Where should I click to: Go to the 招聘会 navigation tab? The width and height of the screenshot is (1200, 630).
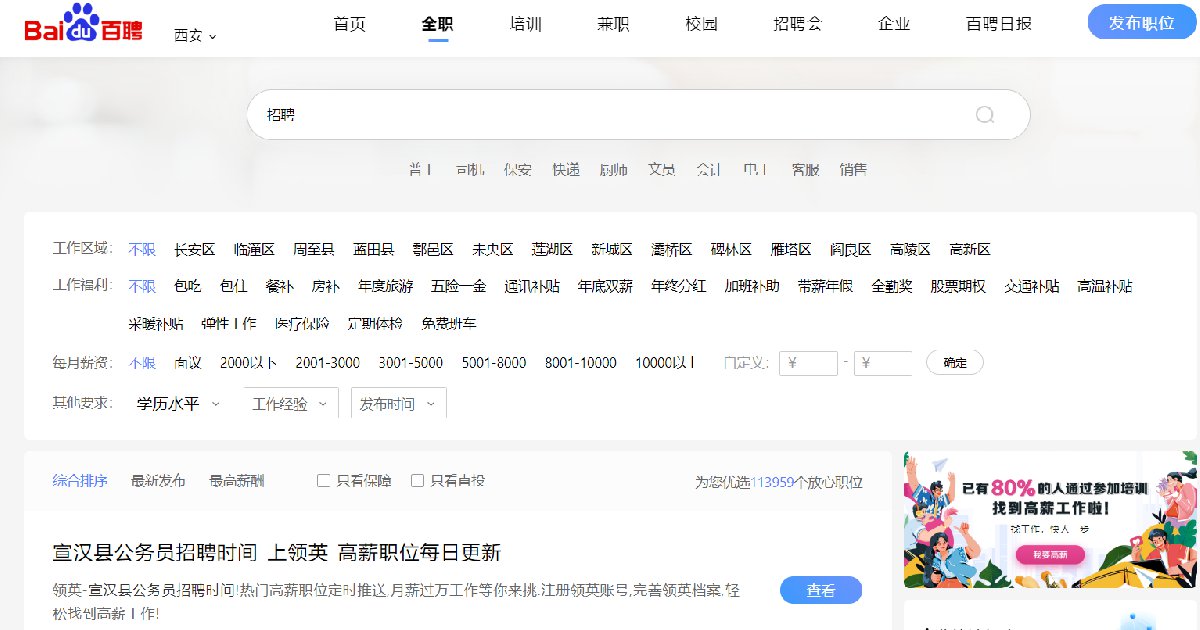point(797,24)
